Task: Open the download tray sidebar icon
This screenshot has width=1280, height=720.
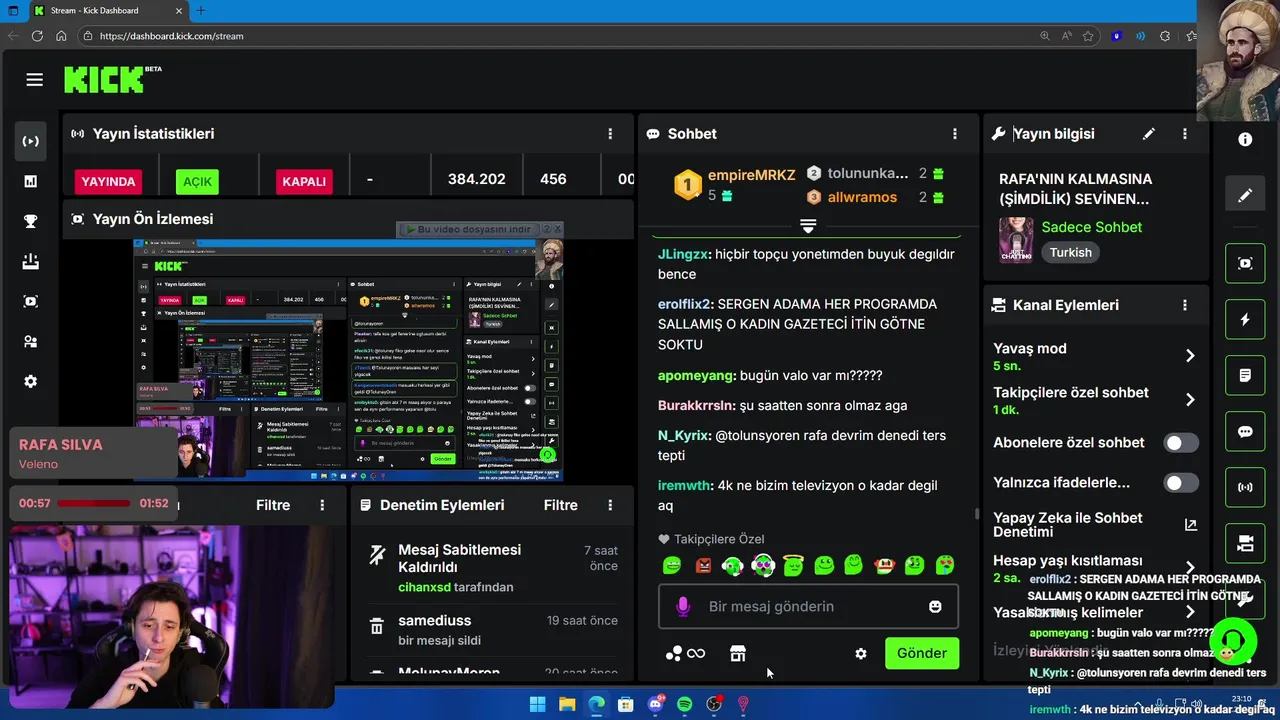Action: [x=31, y=261]
